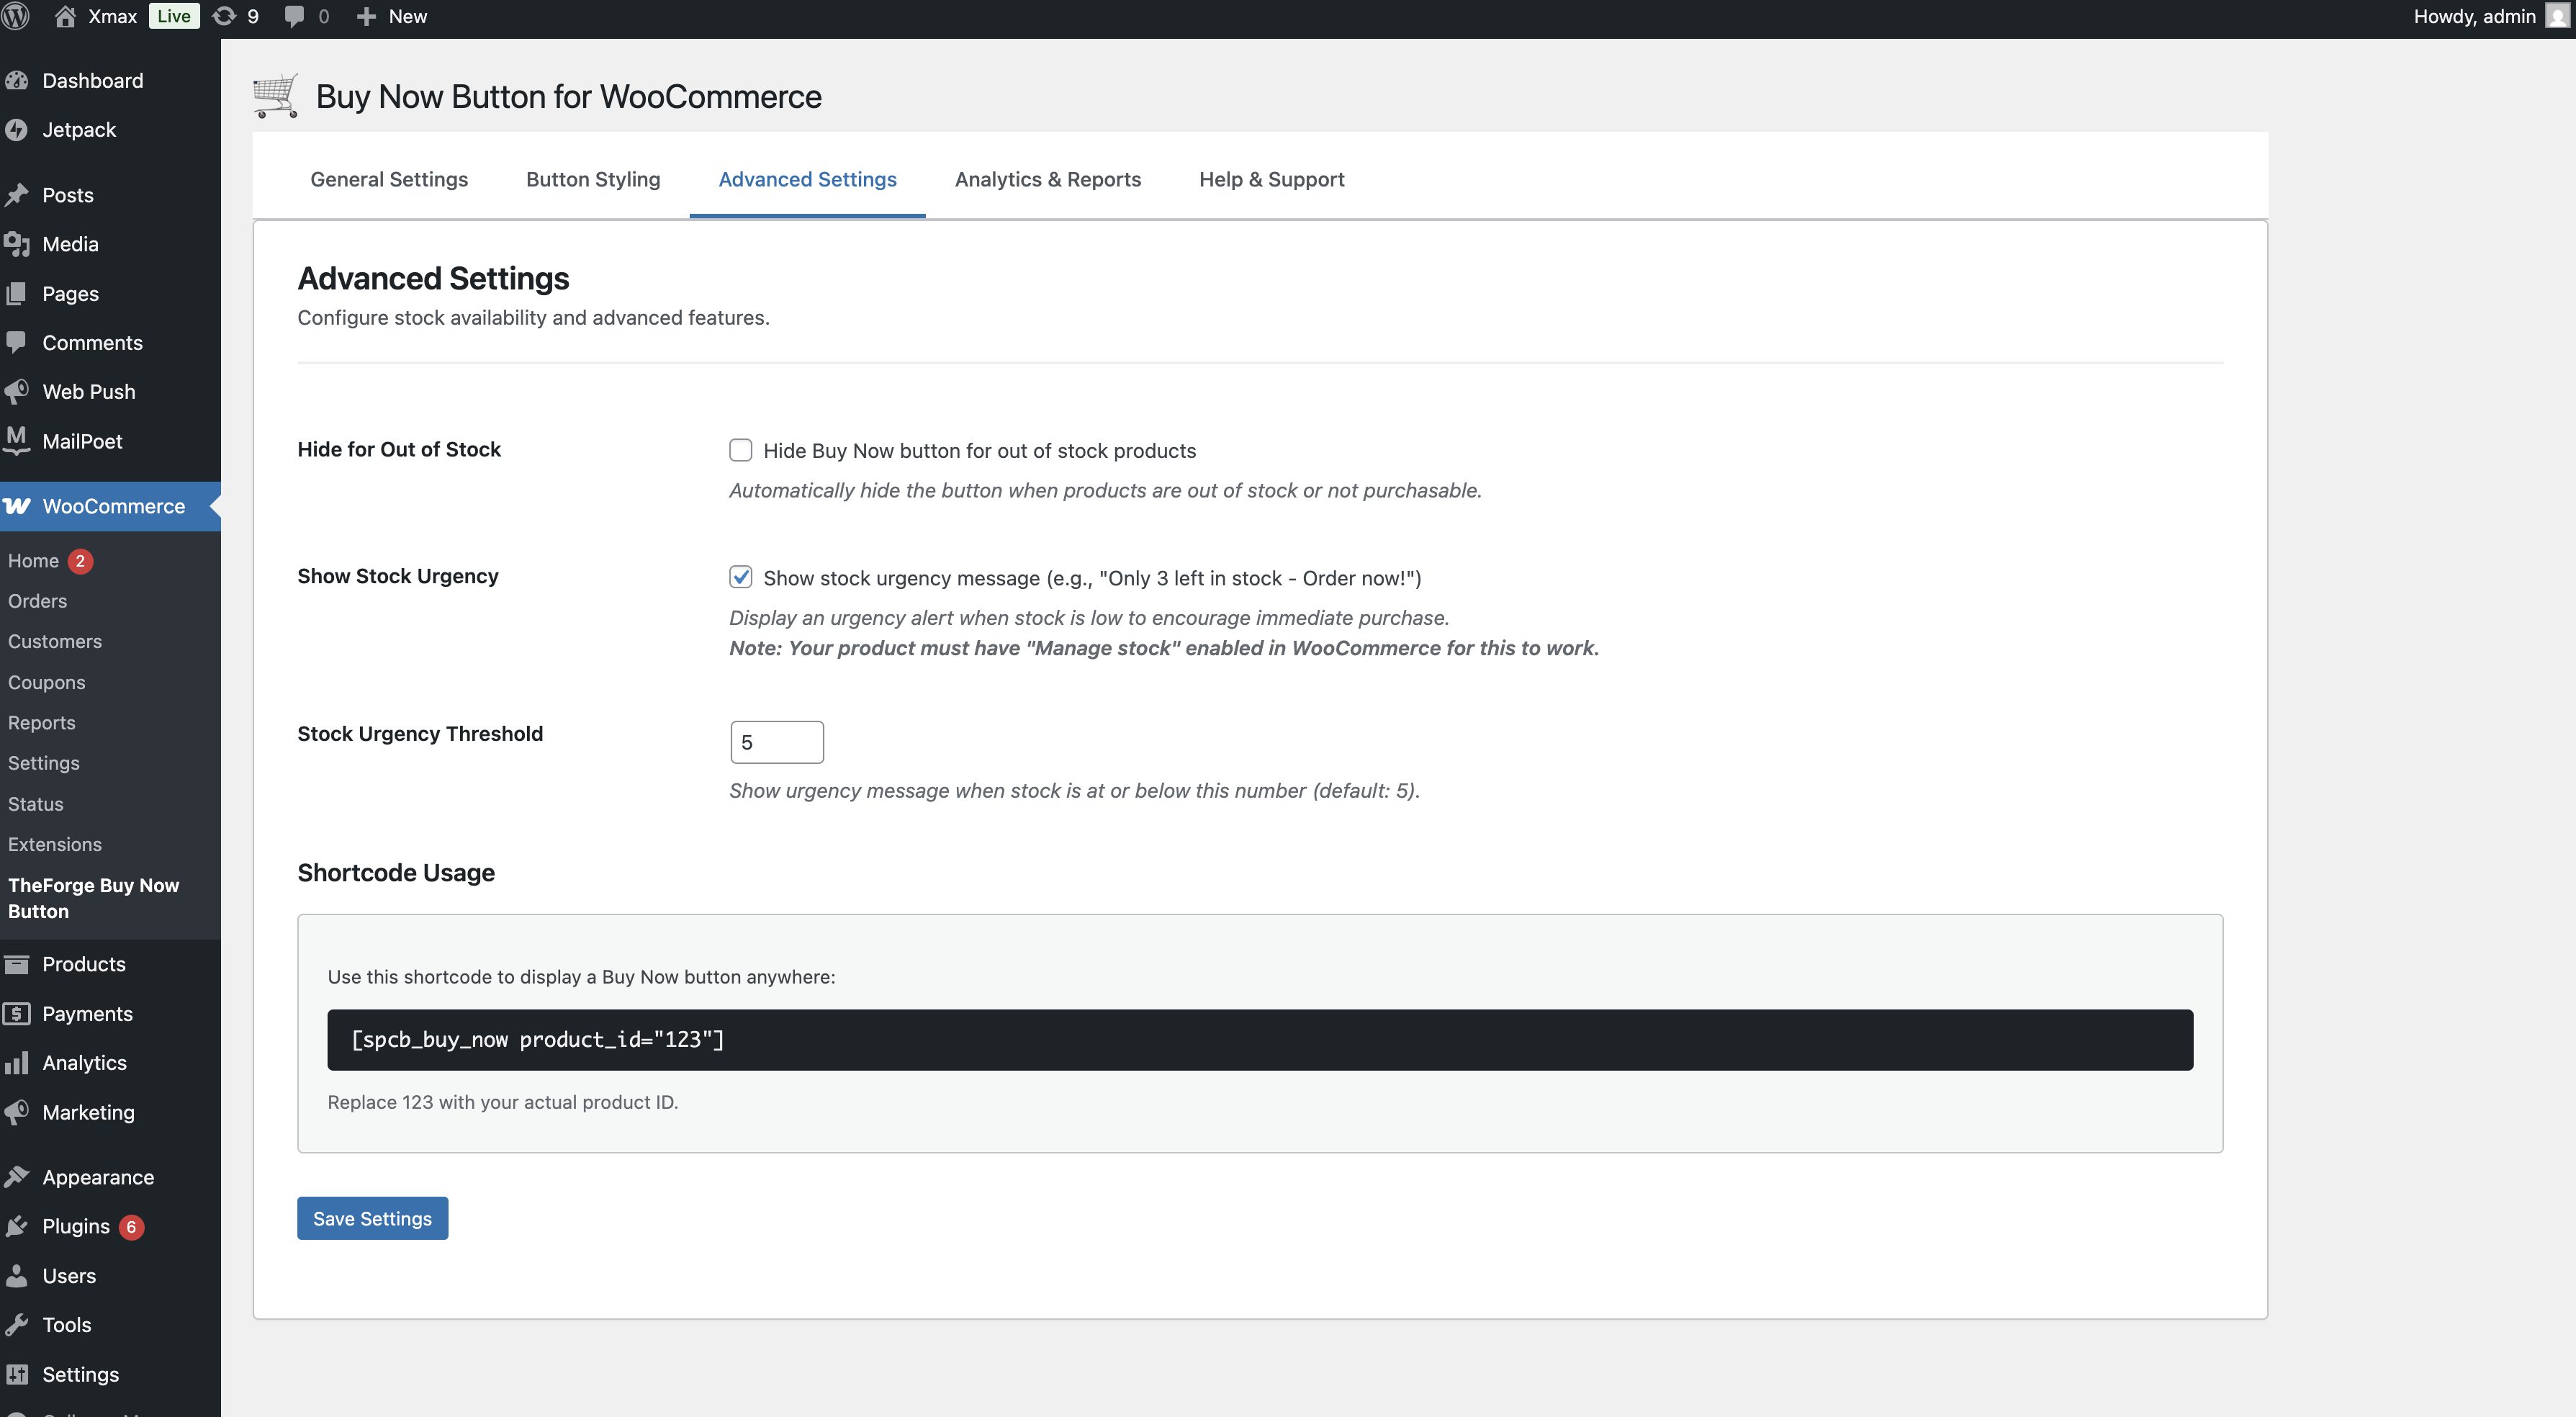Click the MailPoet M icon
Viewport: 2576px width, 1417px height.
click(17, 440)
